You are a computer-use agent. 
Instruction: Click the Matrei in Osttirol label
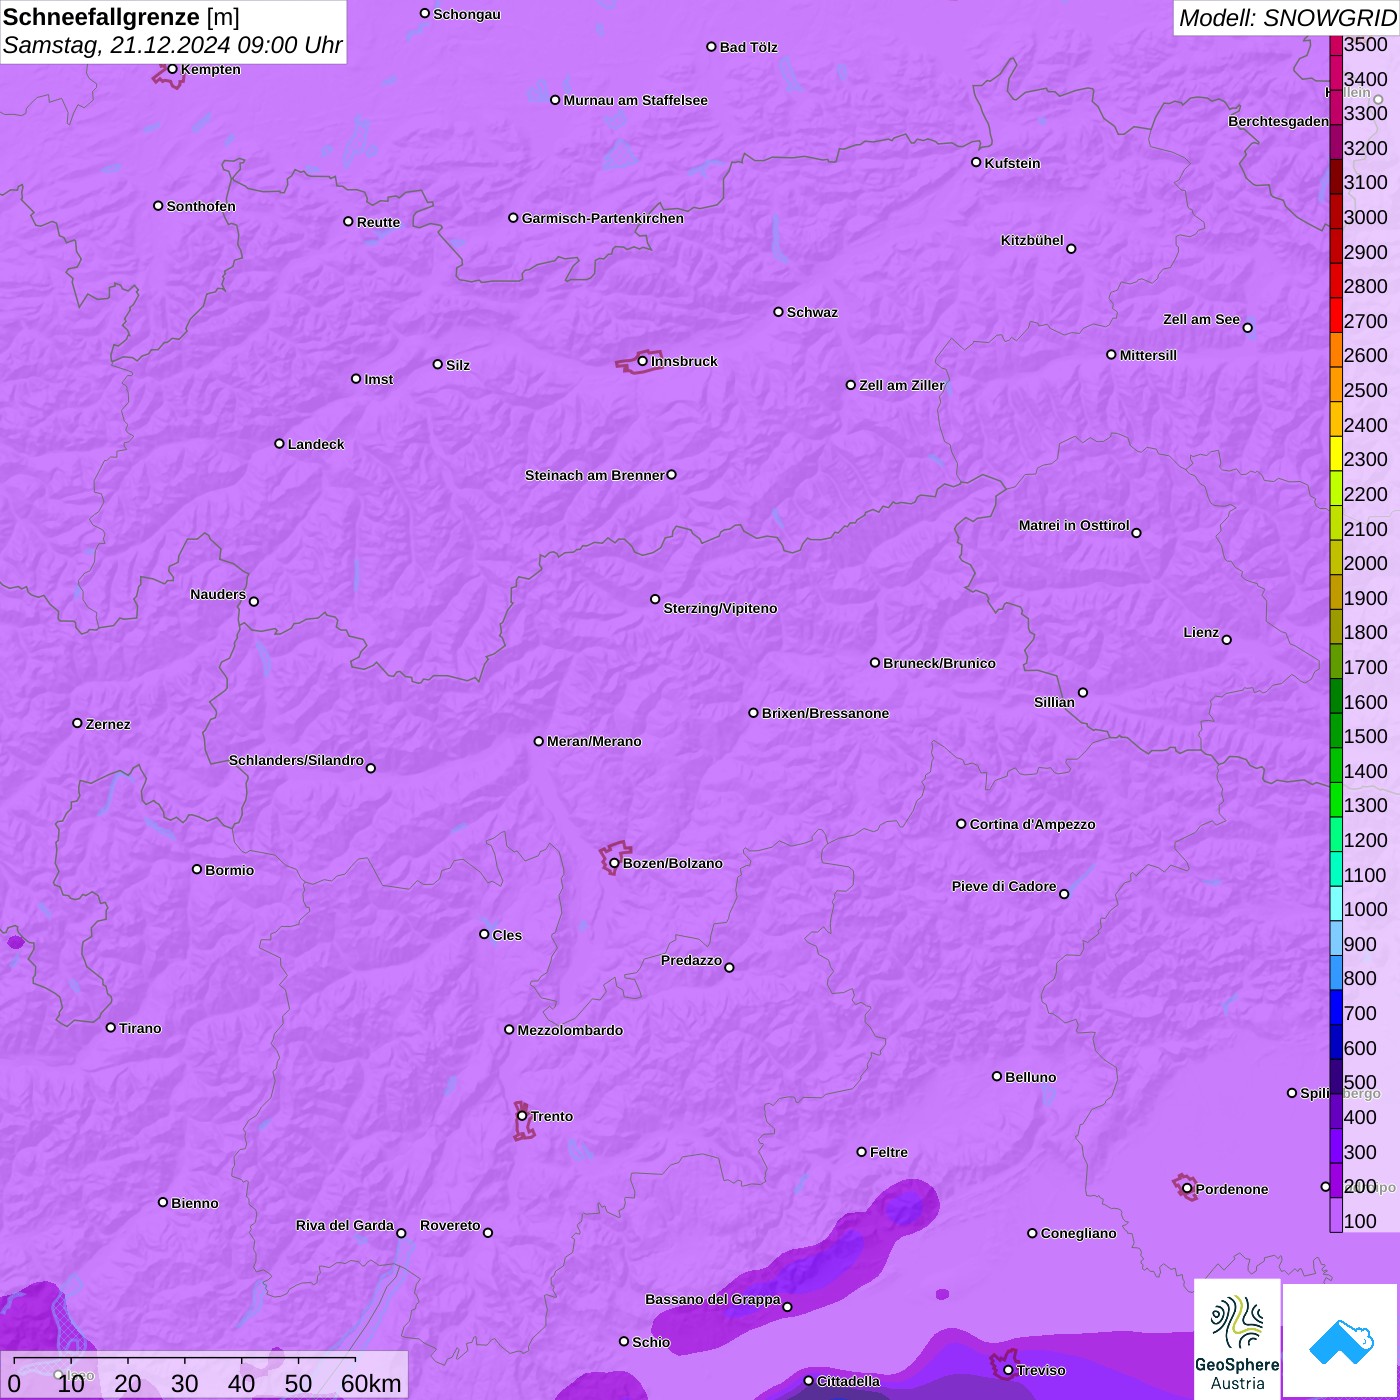pos(1074,525)
